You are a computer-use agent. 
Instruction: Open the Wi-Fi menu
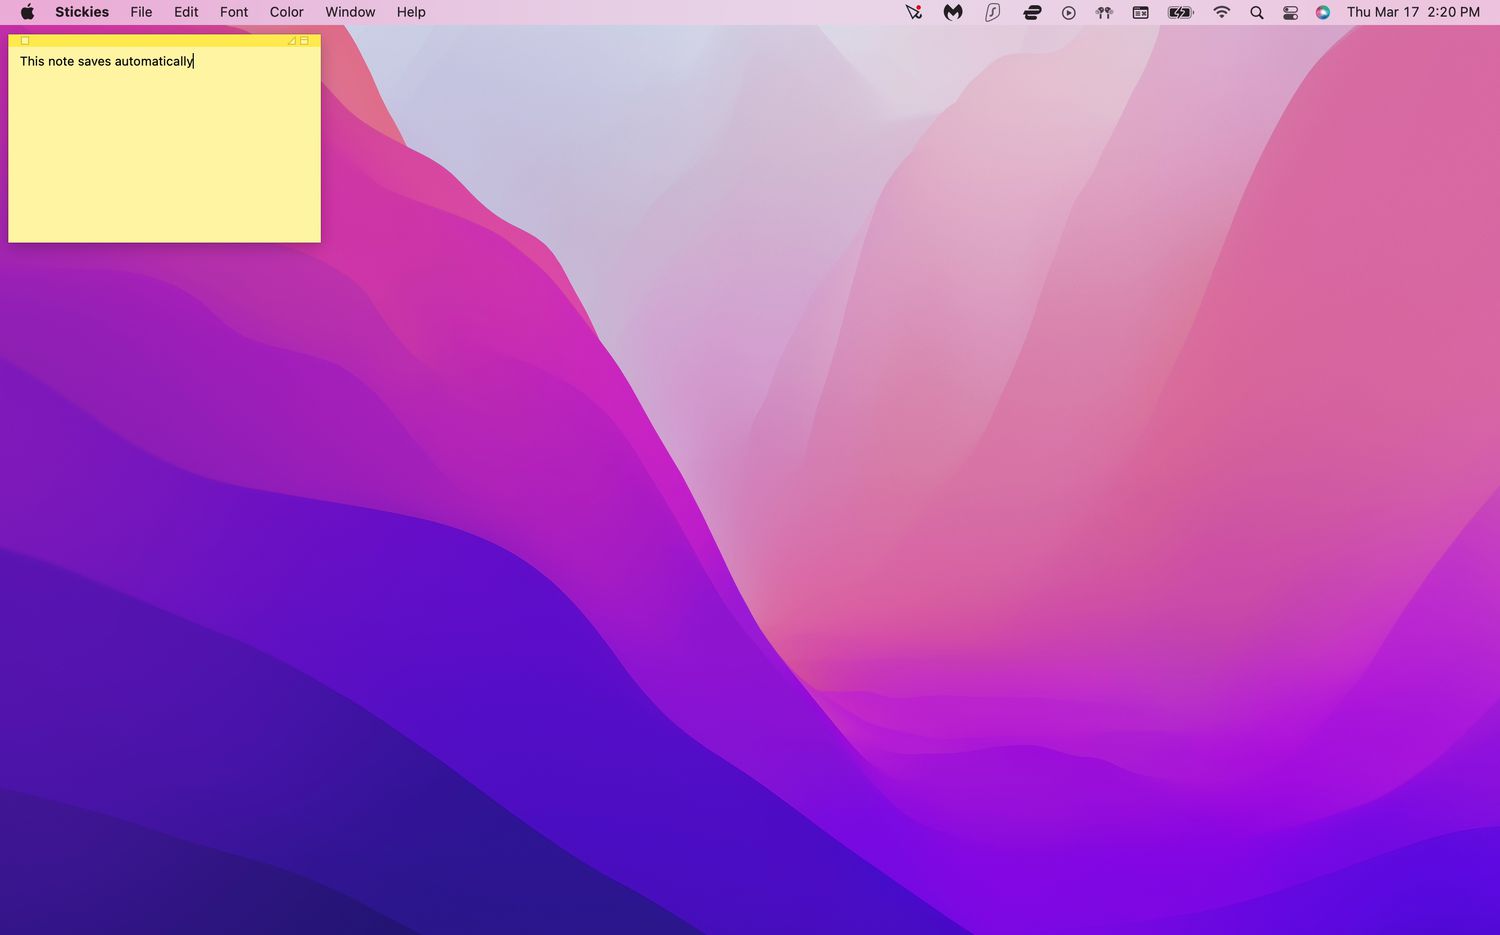[1221, 12]
